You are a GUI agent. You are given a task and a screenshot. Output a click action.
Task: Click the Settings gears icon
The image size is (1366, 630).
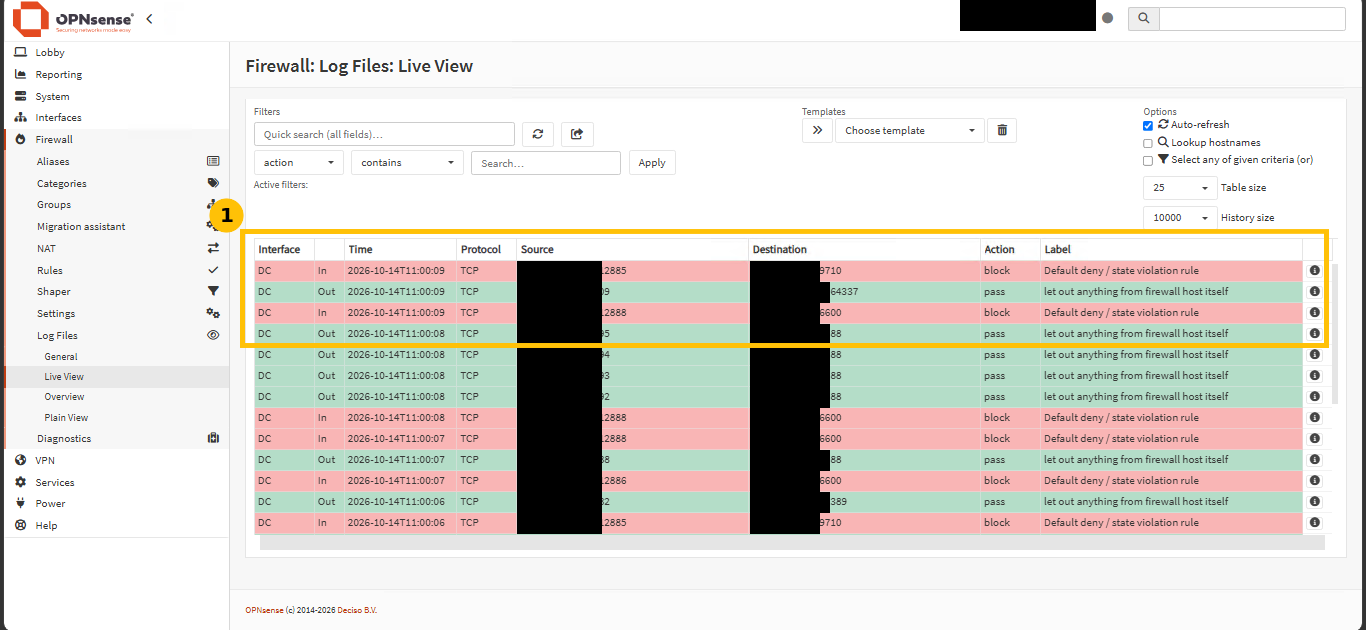pos(213,313)
